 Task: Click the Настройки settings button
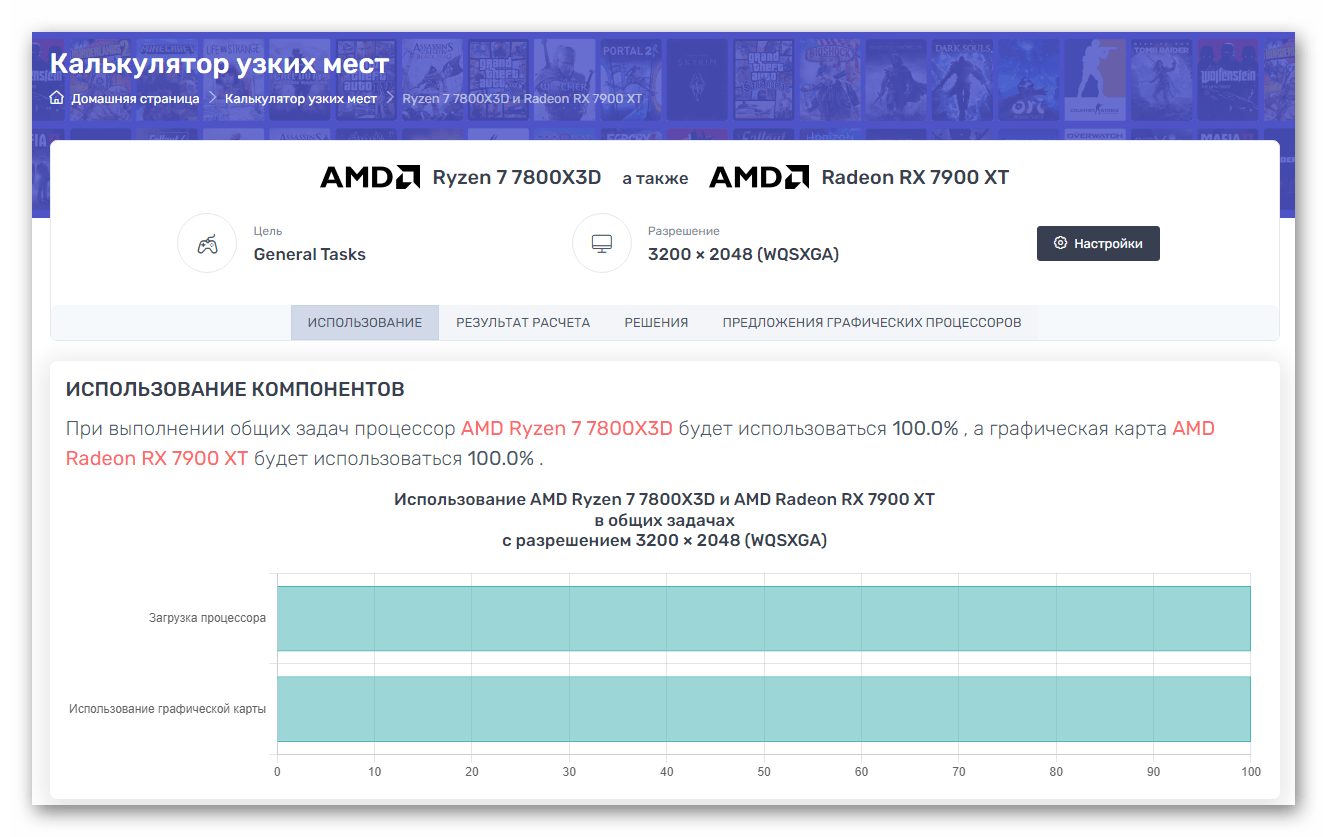tap(1098, 243)
